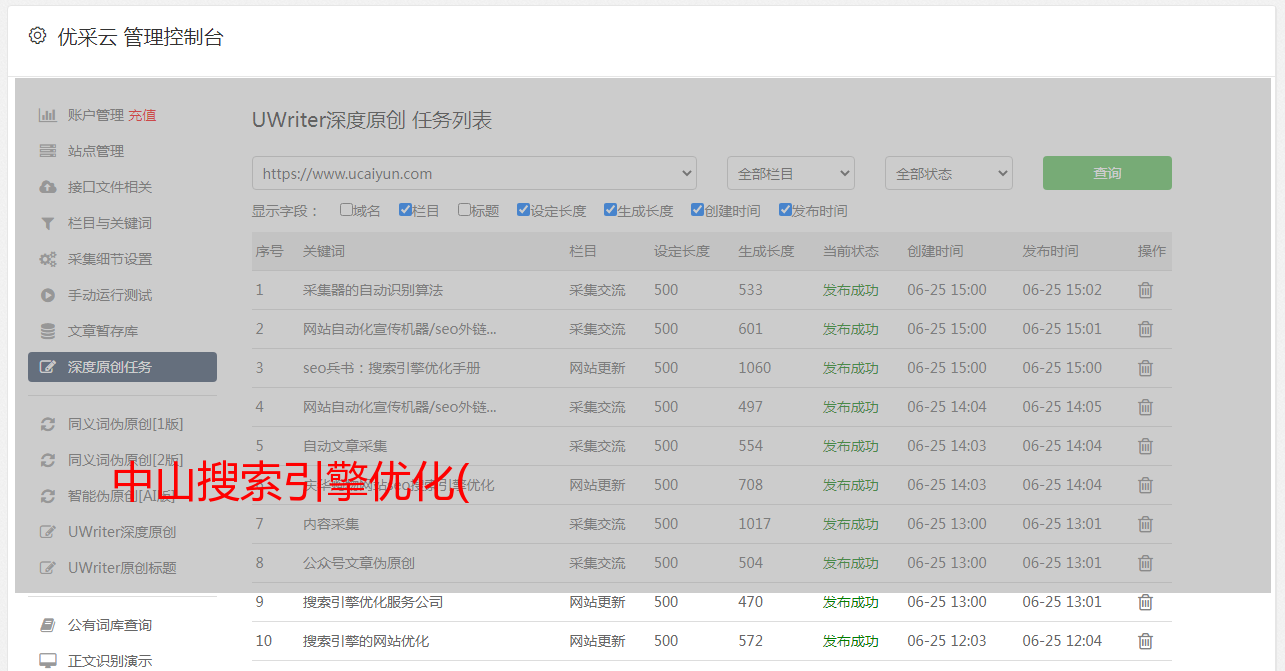The width and height of the screenshot is (1285, 671).
Task: Open UWriter原创标题 sidebar link
Action: coord(122,568)
